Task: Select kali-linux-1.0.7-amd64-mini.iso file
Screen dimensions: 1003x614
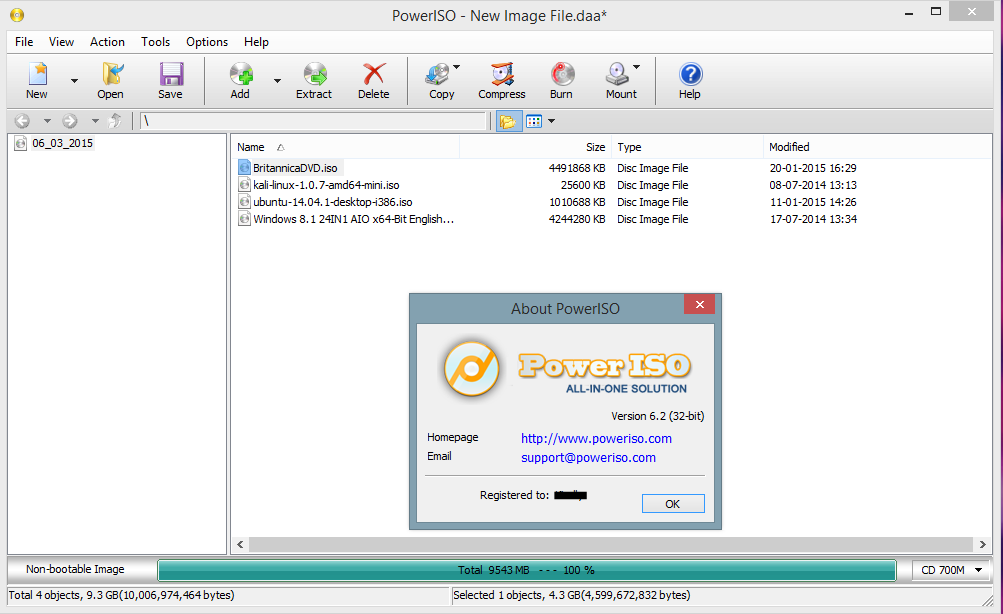Action: (x=326, y=185)
